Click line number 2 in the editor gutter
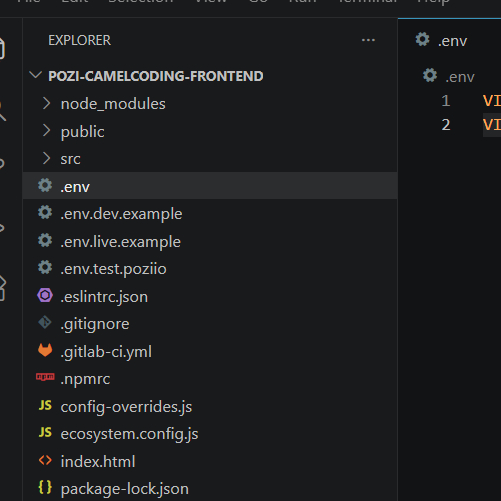This screenshot has height=501, width=501. 446,125
